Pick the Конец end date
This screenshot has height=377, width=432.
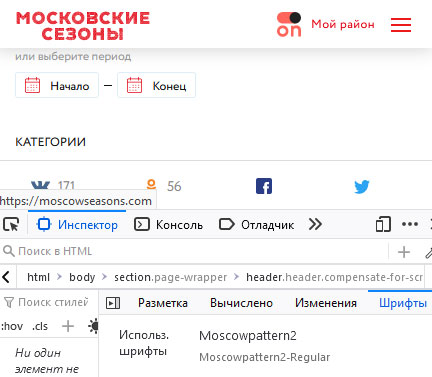coord(156,85)
